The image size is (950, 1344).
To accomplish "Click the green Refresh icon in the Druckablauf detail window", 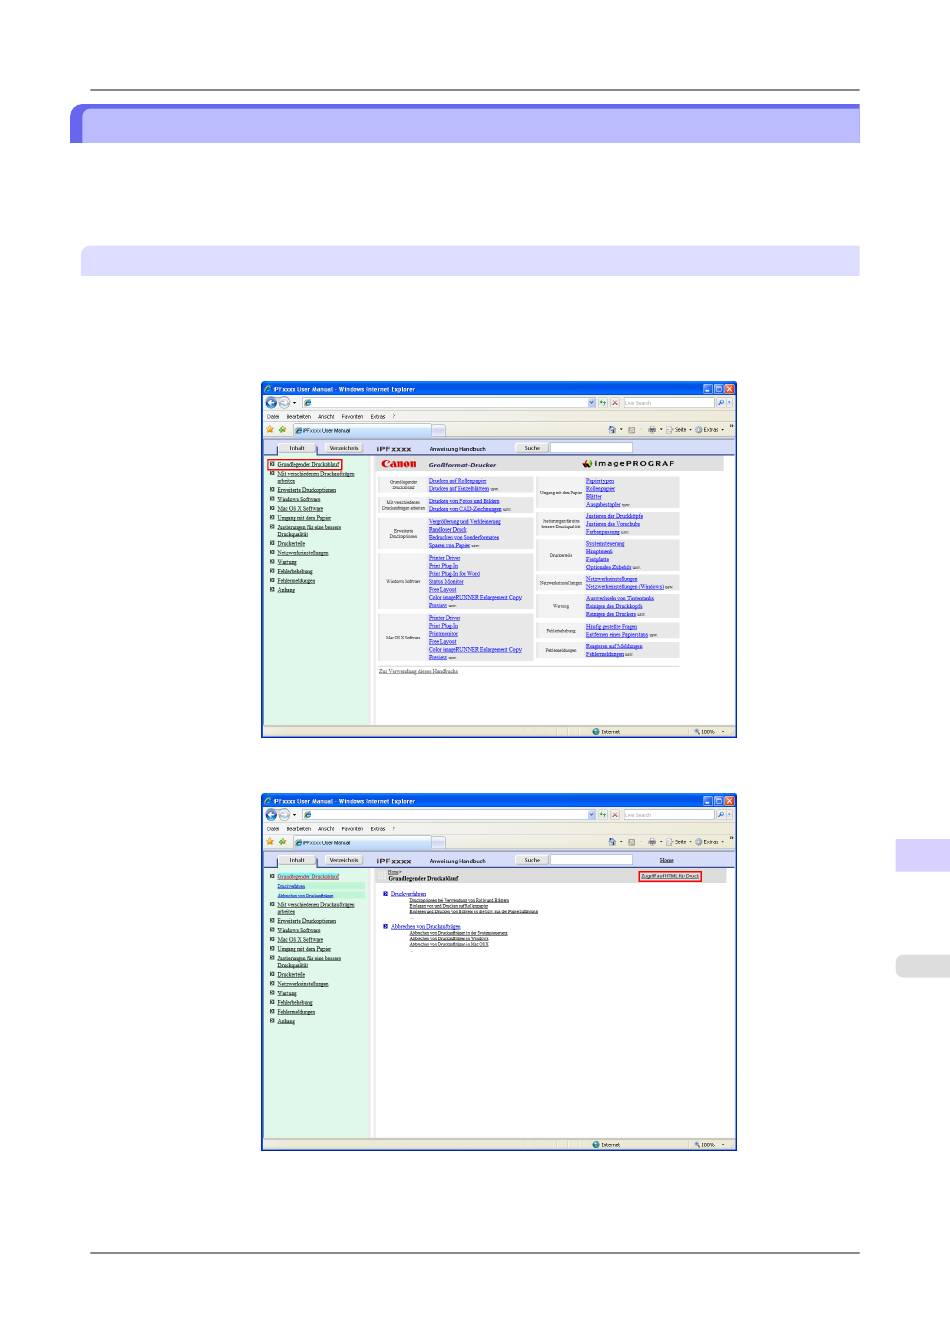I will click(x=604, y=815).
